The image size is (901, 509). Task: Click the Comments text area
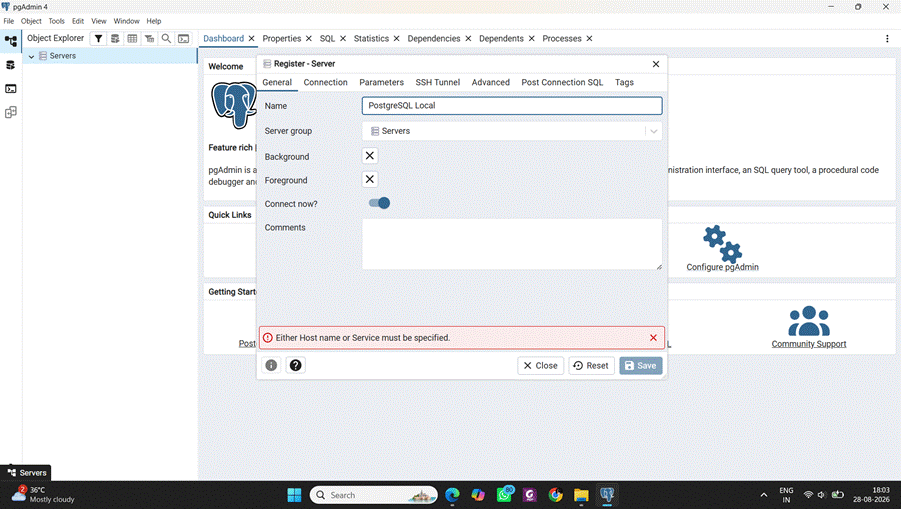(x=511, y=244)
